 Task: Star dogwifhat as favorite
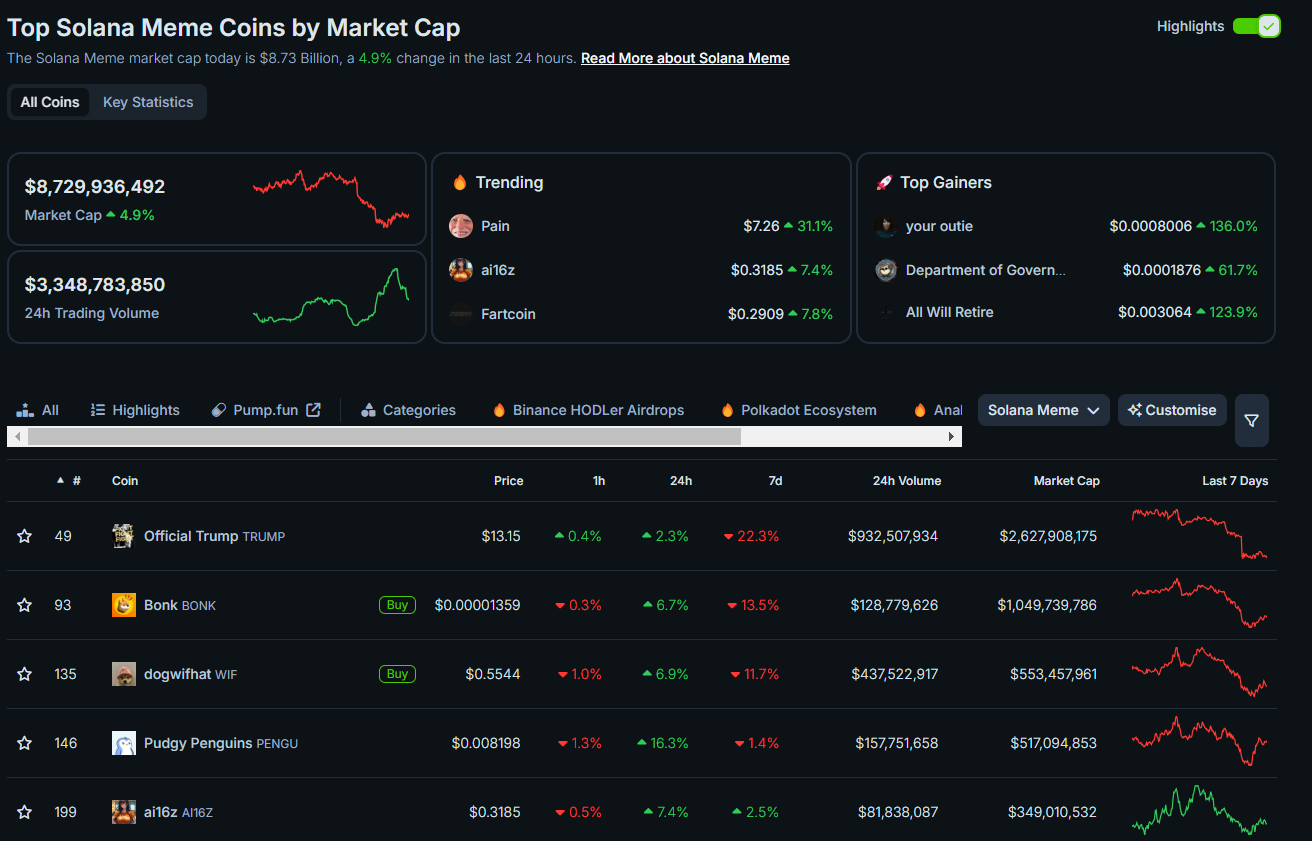[x=25, y=674]
